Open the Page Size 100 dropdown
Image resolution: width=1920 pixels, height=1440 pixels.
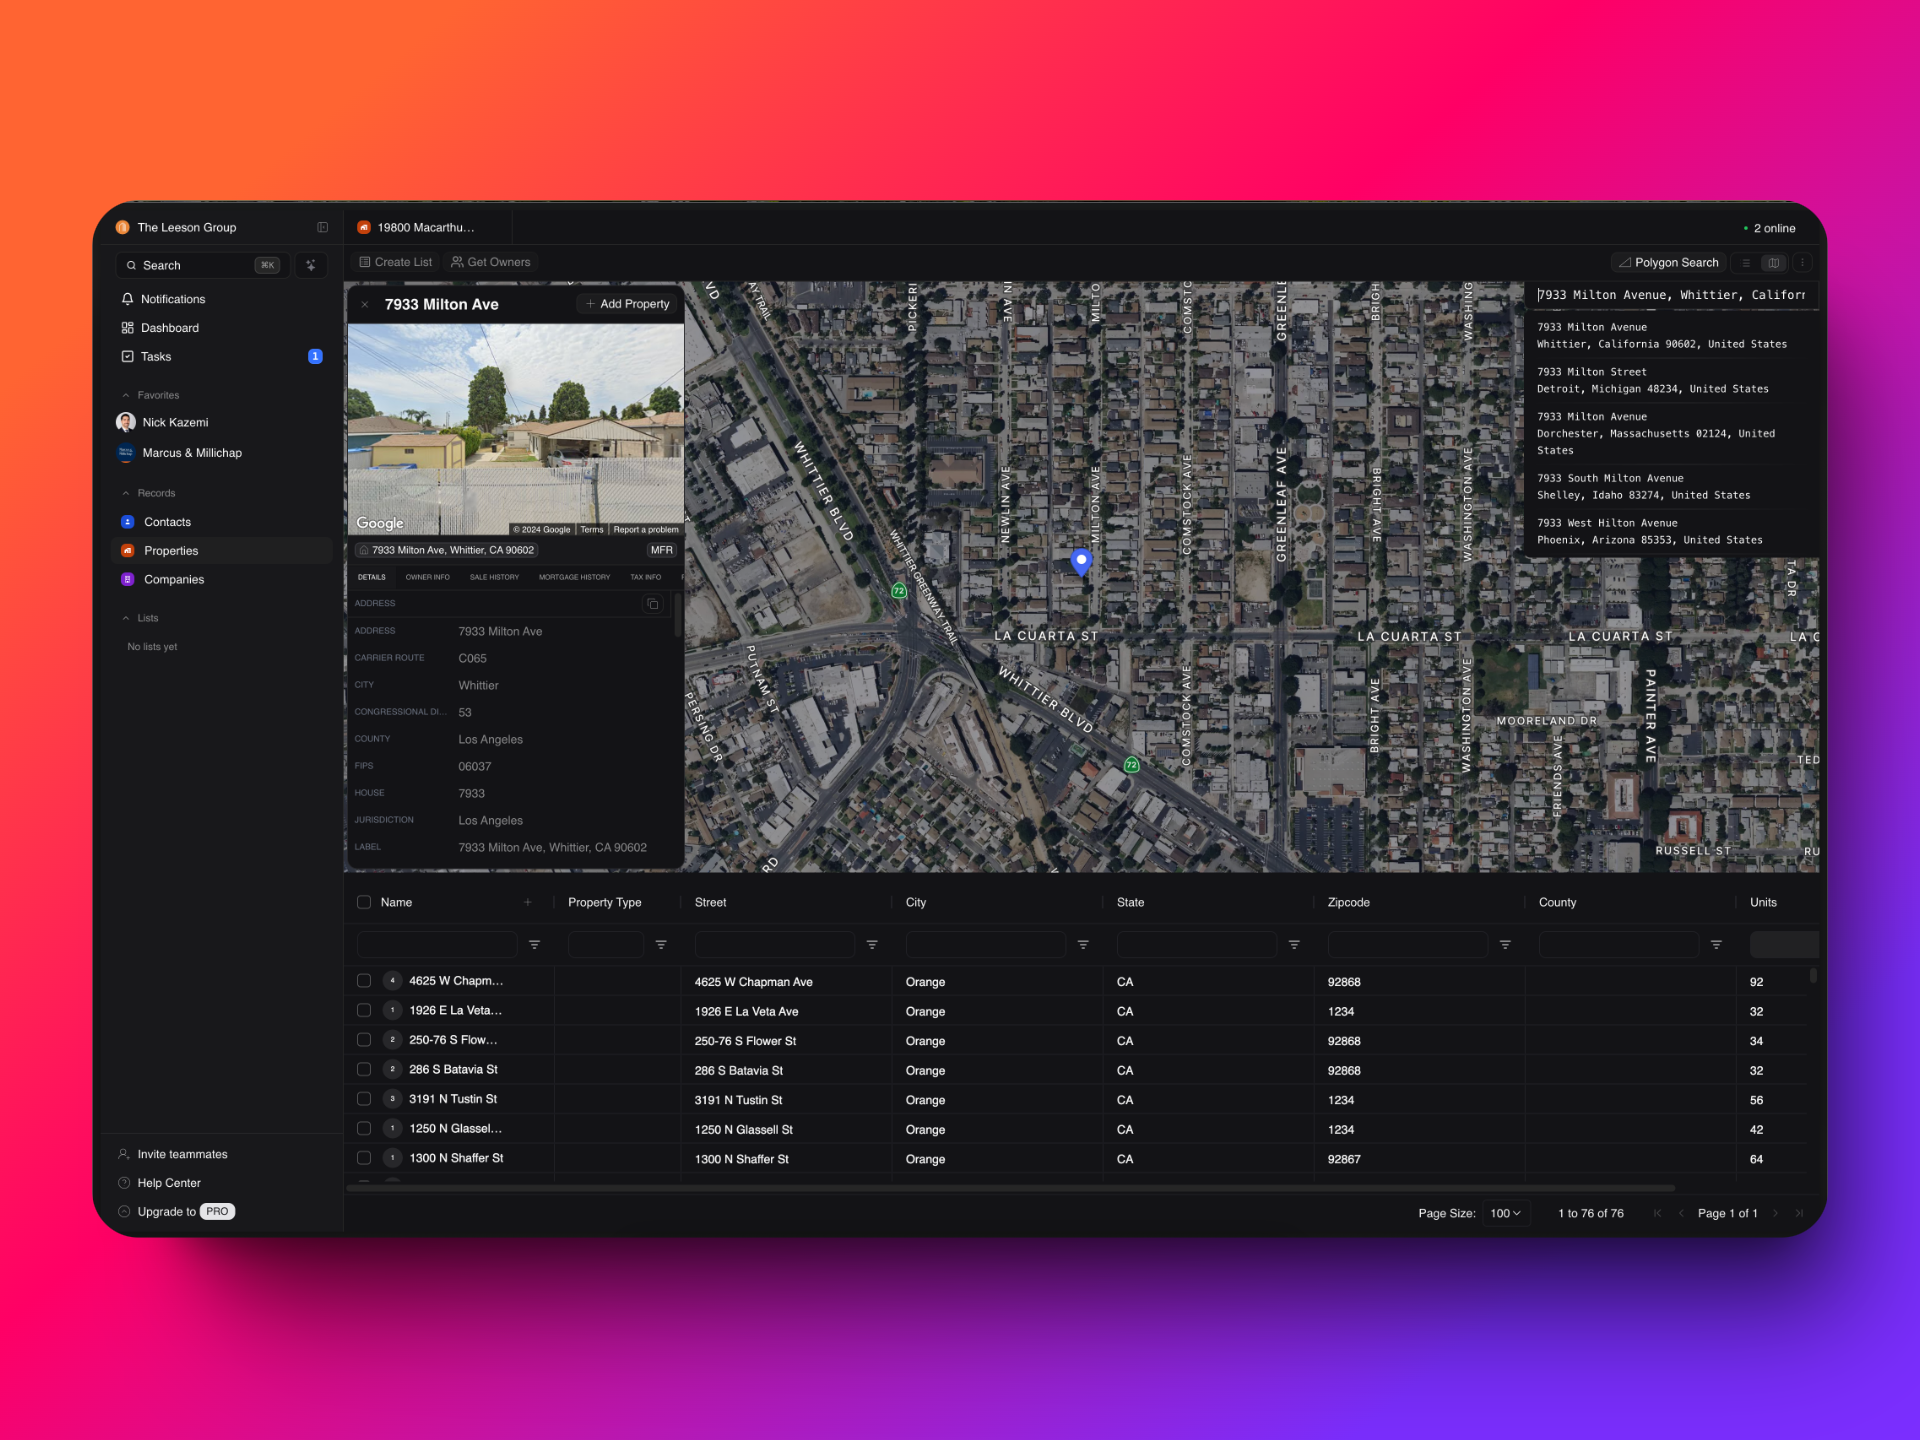coord(1505,1213)
